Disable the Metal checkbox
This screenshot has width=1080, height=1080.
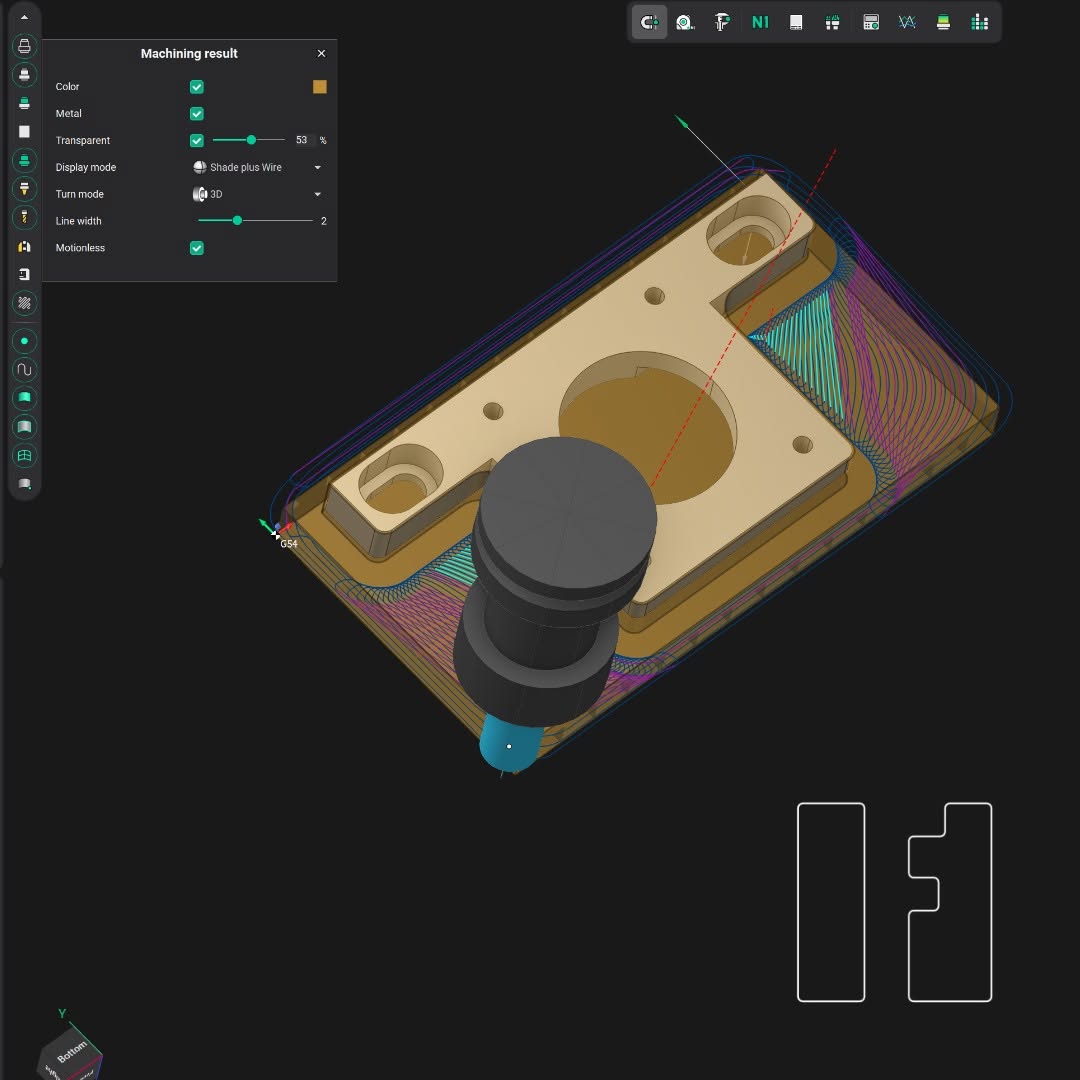pyautogui.click(x=196, y=113)
